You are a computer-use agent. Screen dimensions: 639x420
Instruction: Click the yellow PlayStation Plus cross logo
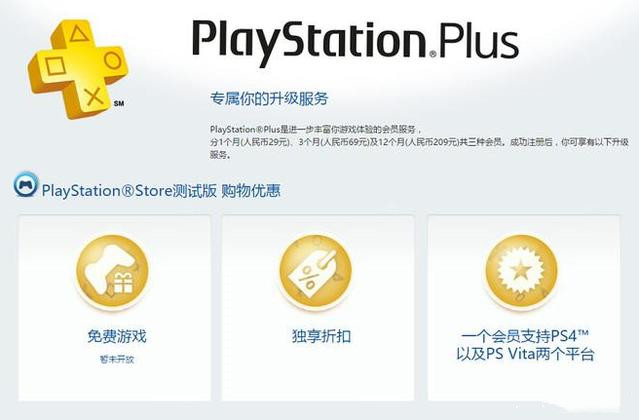[77, 69]
